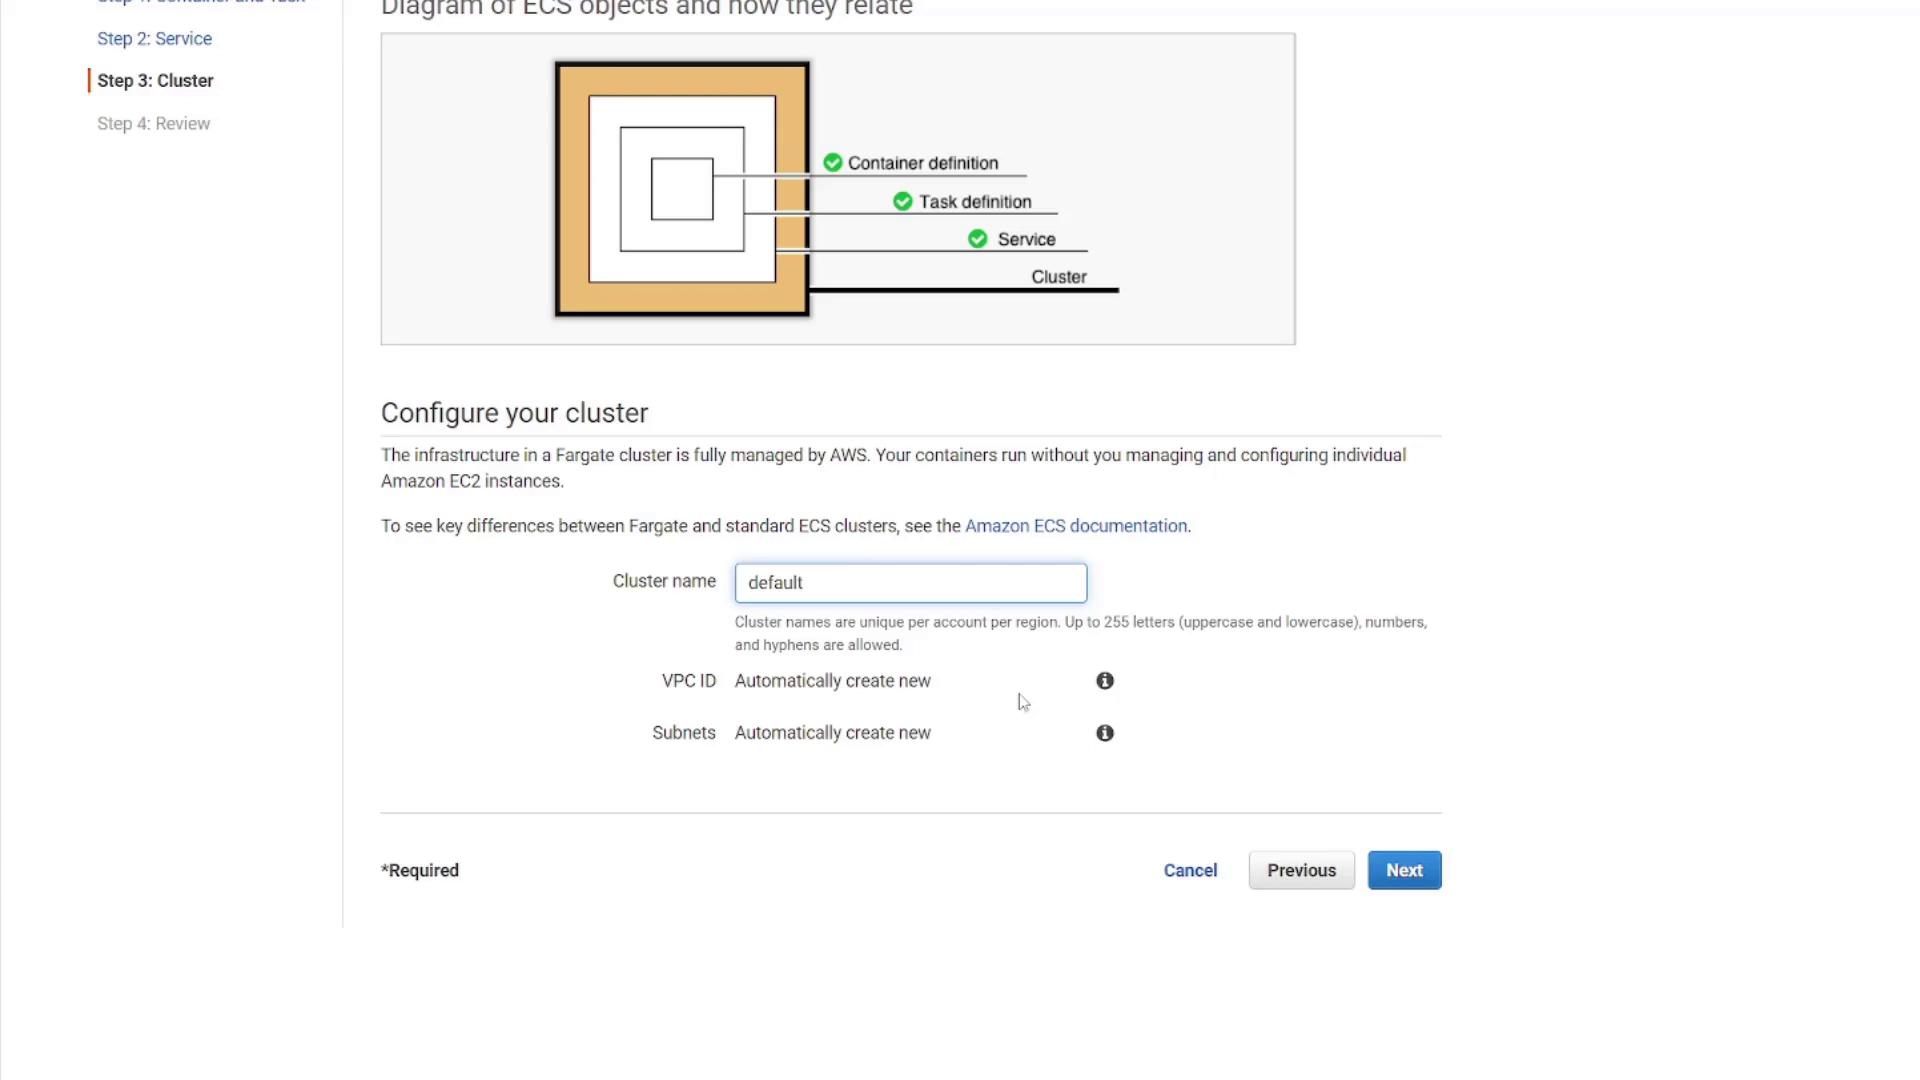This screenshot has height=1080, width=1920.
Task: Click the Subnets 'Automatically create new' text
Action: (x=832, y=733)
